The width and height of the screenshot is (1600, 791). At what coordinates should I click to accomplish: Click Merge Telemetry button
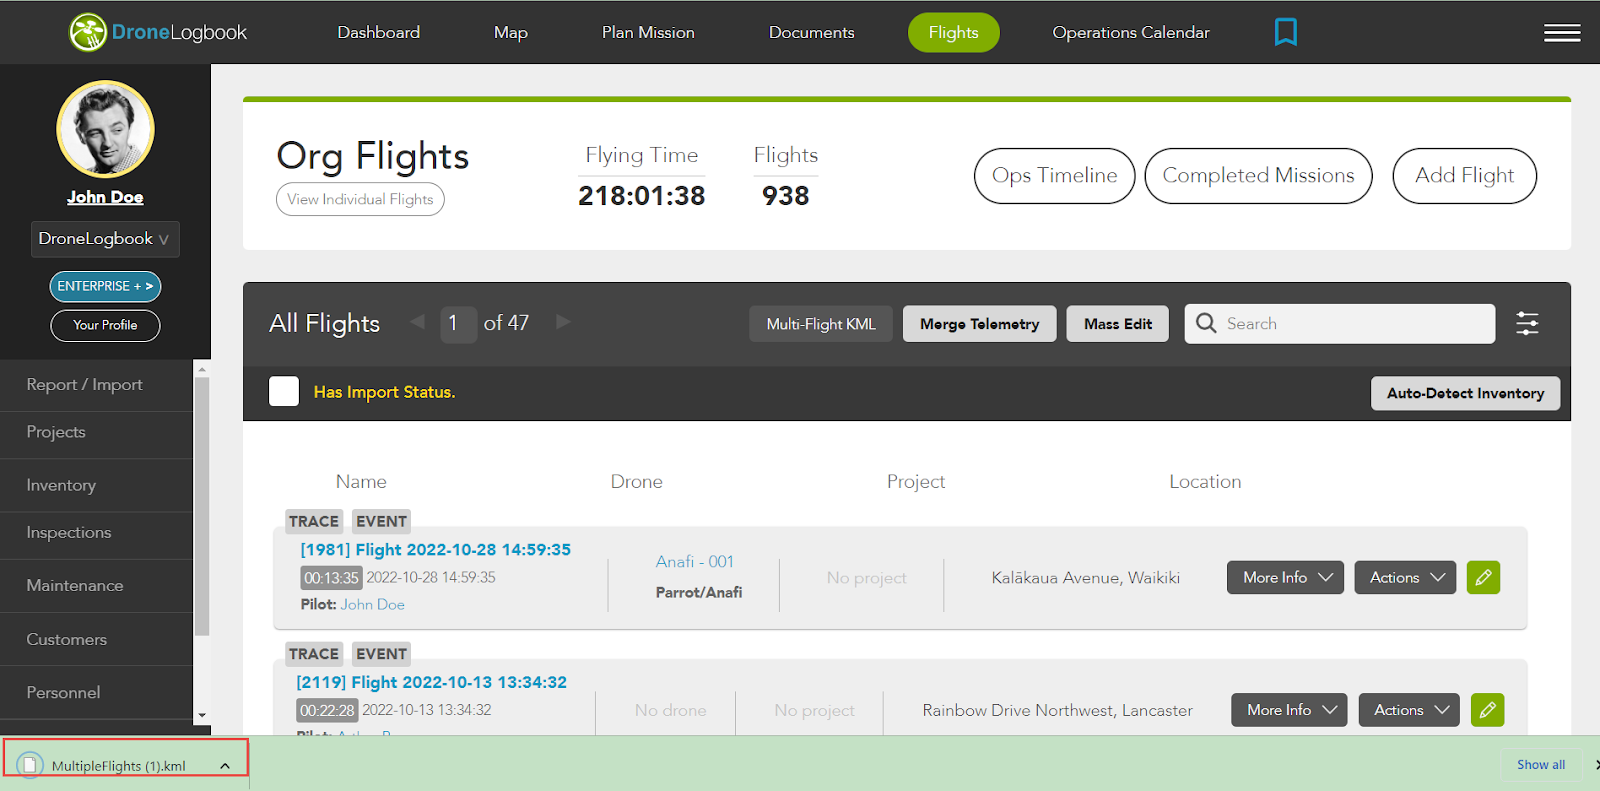980,324
